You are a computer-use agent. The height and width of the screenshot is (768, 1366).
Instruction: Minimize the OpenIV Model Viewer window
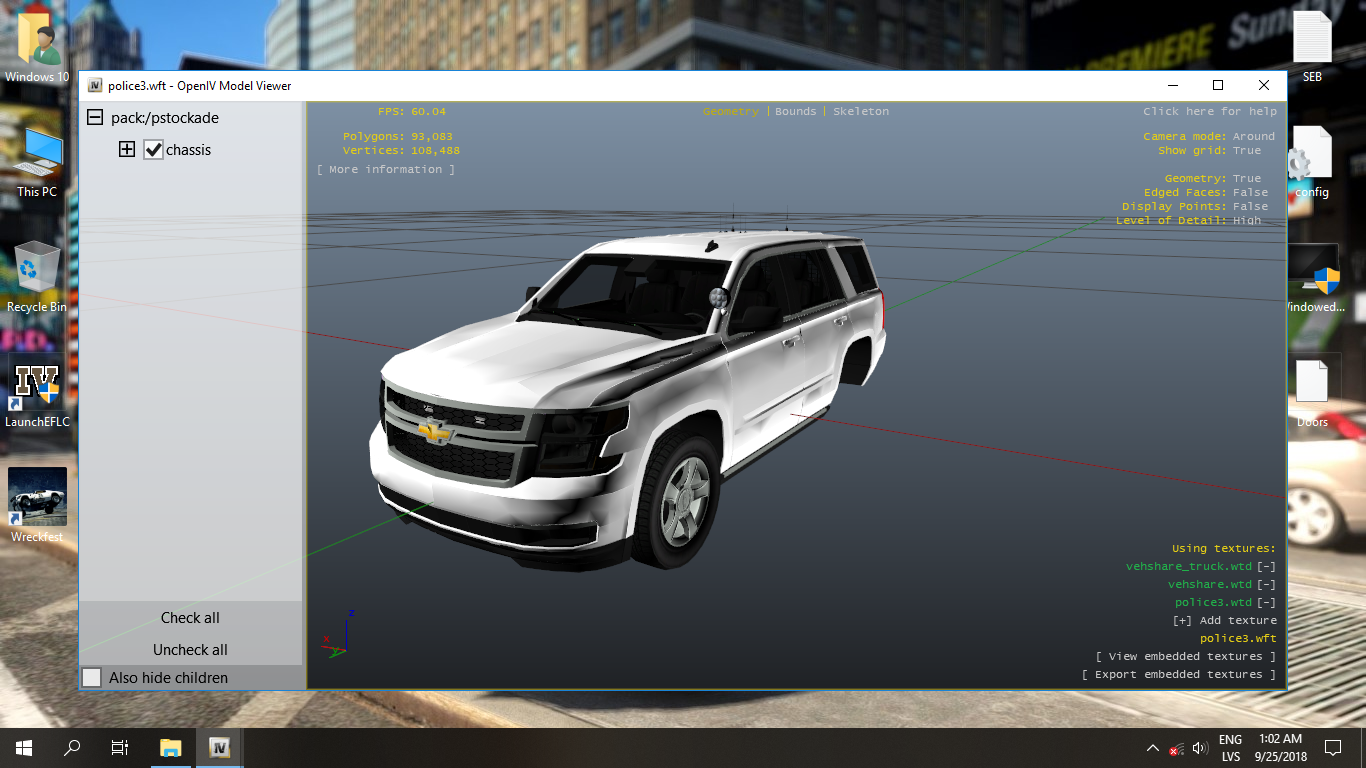click(1172, 86)
